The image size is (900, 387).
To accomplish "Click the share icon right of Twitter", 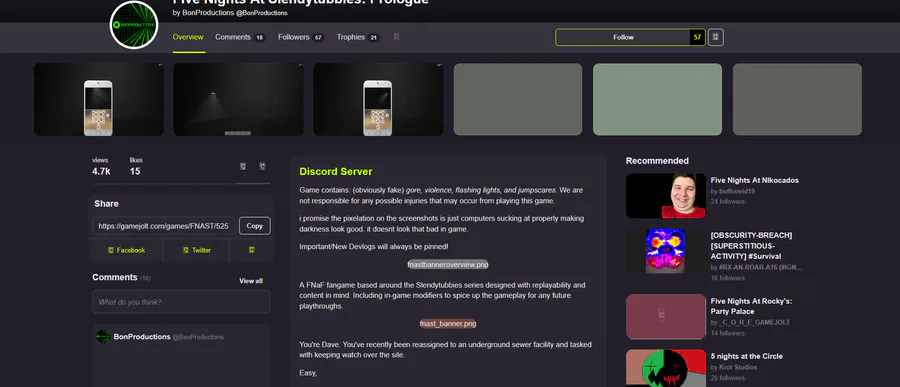I will (251, 250).
